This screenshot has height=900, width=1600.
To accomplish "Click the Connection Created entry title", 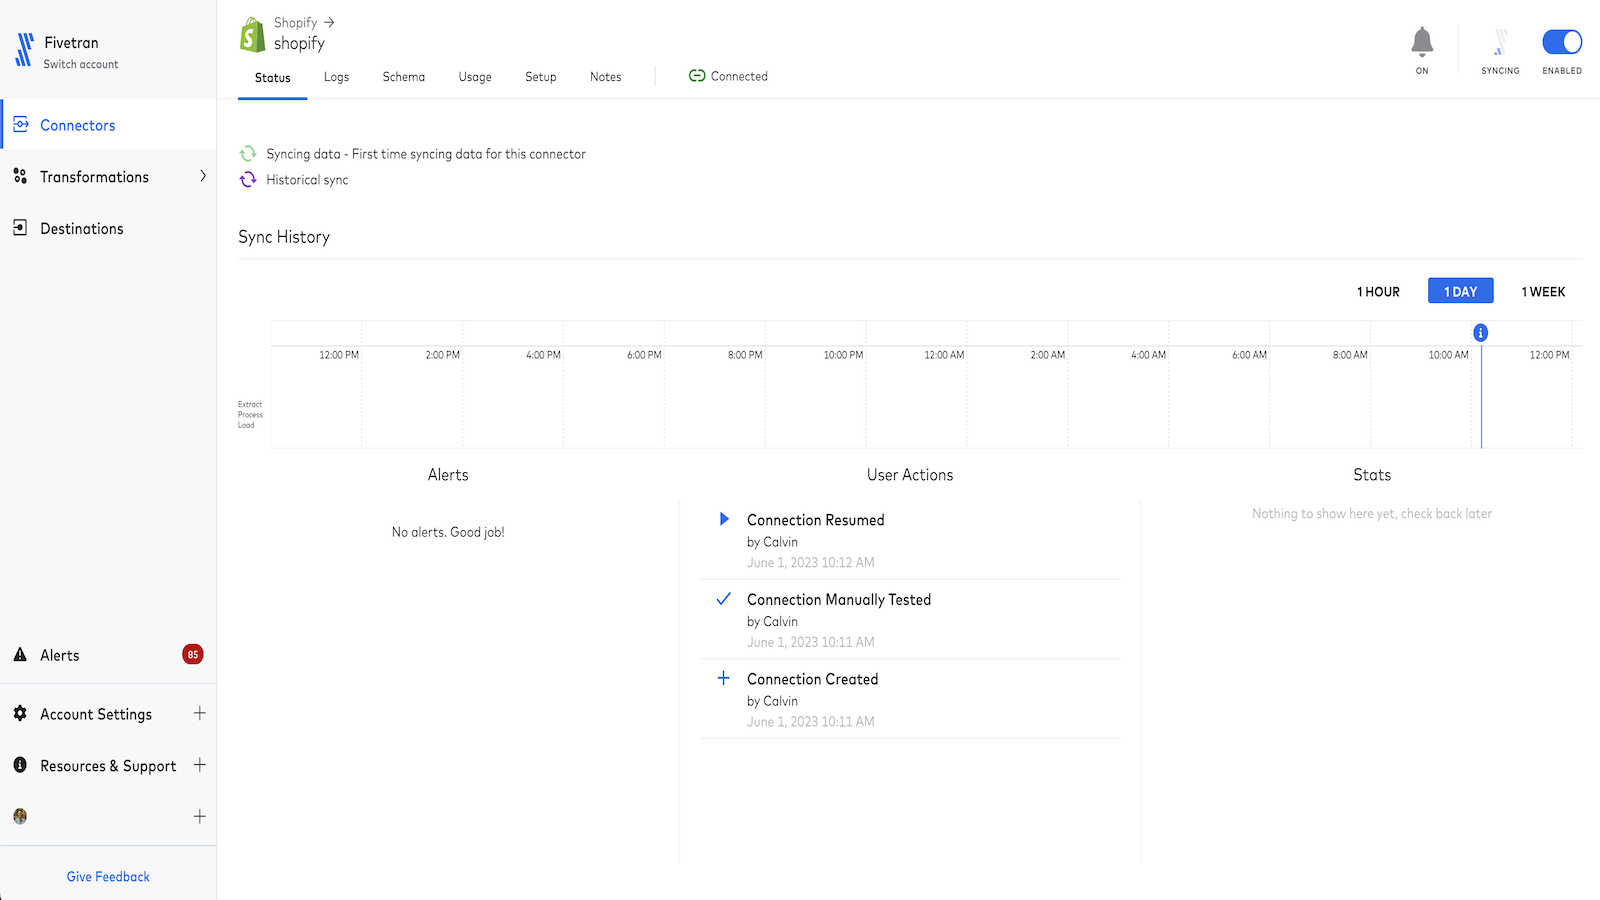I will 812,679.
